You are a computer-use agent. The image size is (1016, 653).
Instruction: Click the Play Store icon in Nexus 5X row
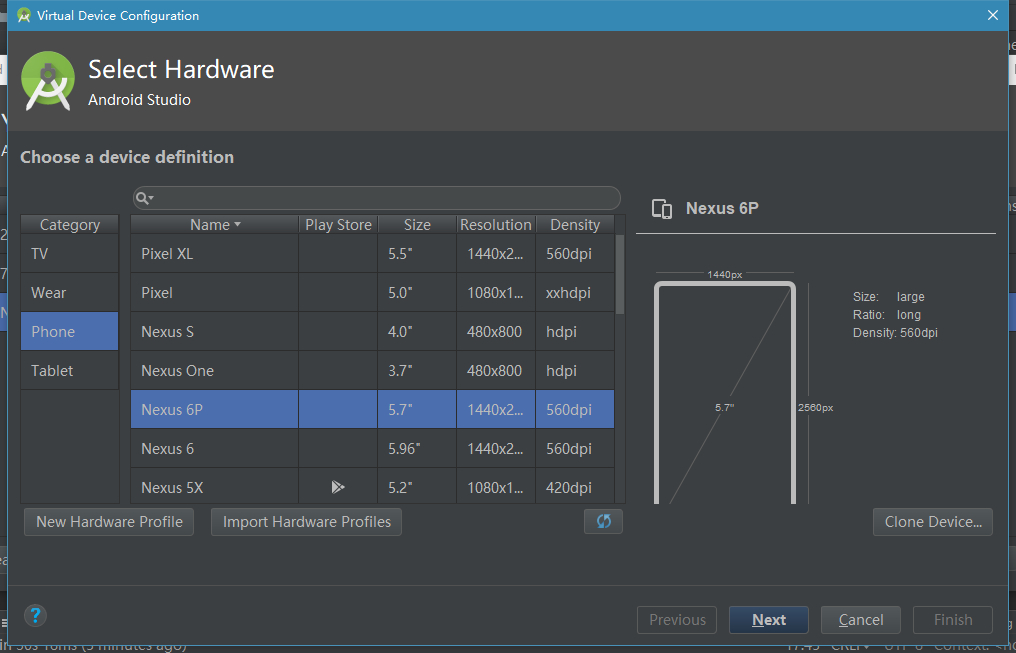tap(338, 487)
